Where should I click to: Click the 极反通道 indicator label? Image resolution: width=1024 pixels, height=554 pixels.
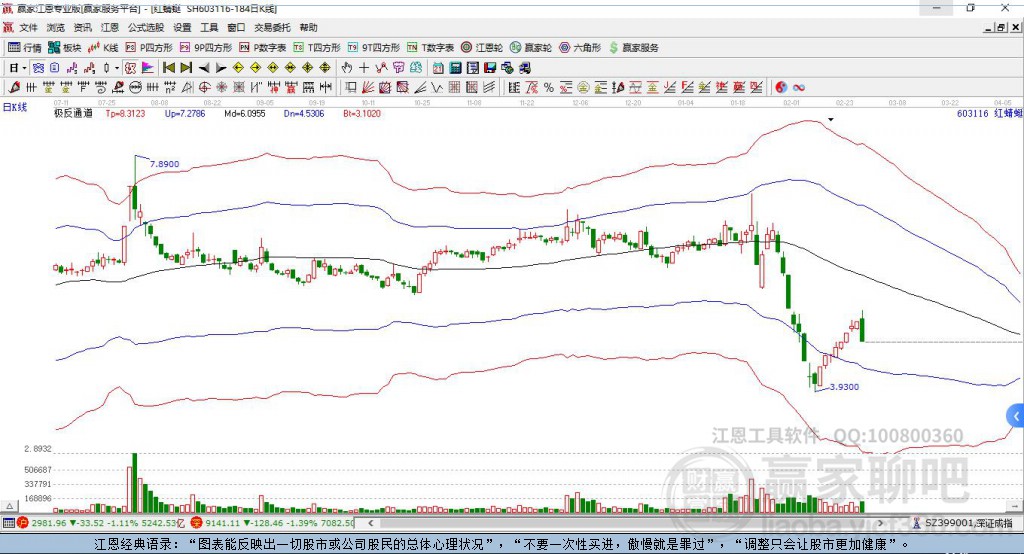(73, 113)
